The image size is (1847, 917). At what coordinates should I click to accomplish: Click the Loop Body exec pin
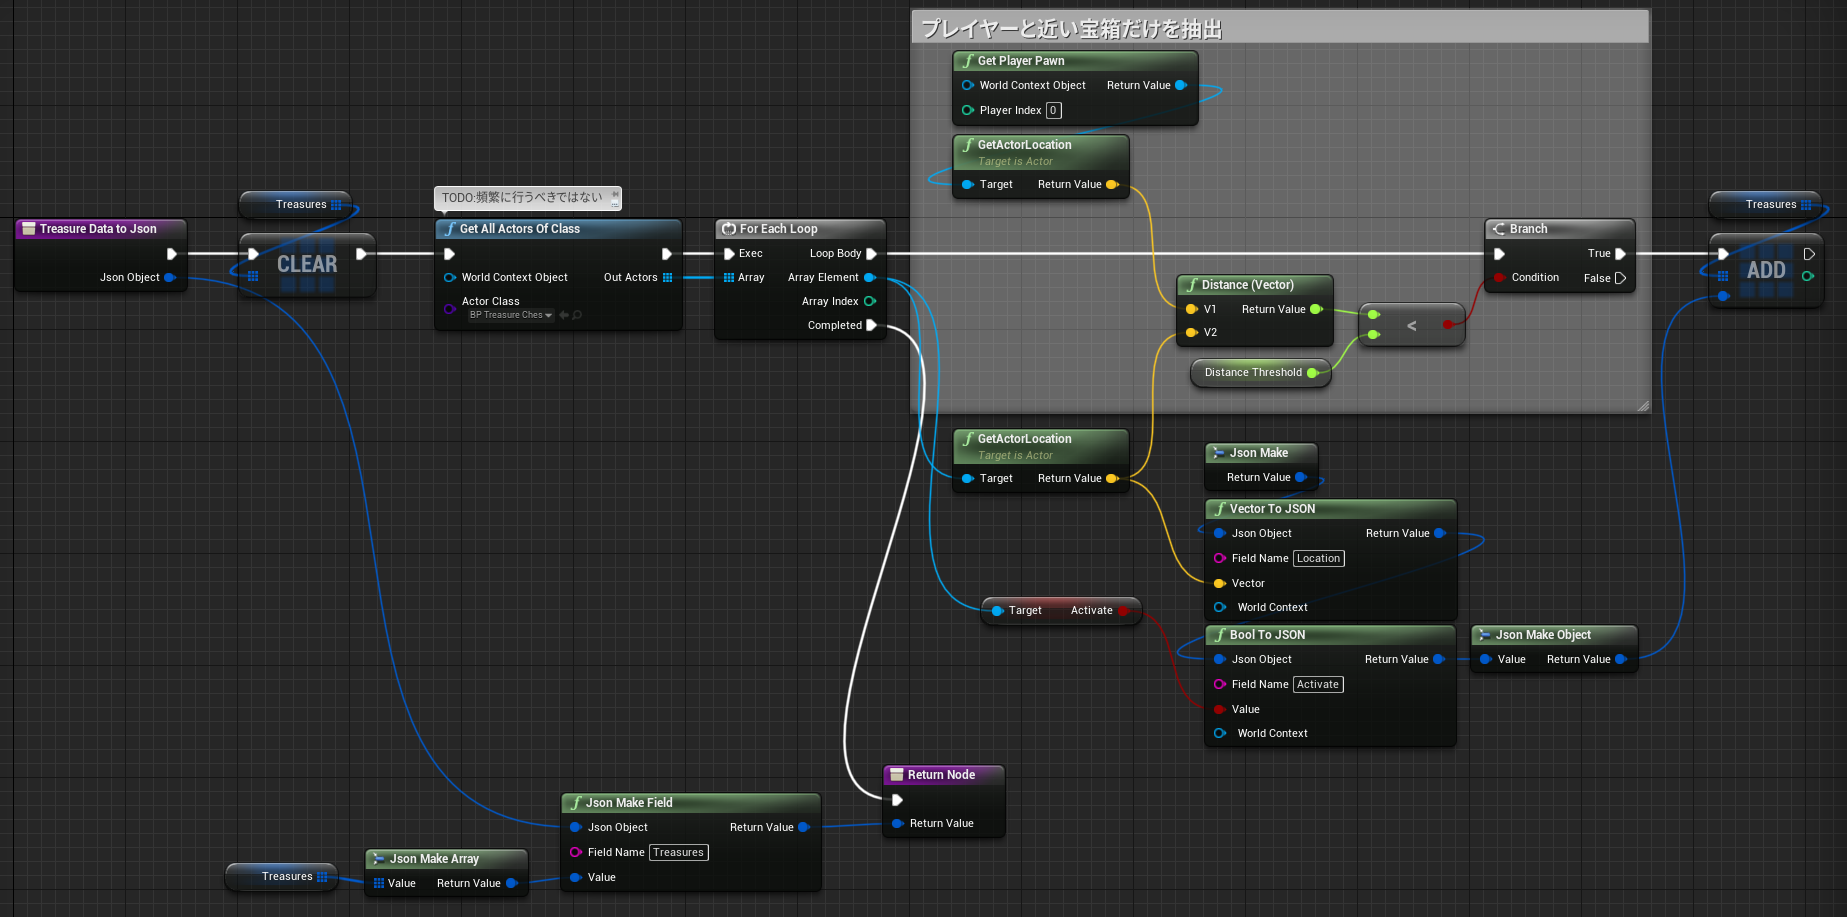coord(871,254)
